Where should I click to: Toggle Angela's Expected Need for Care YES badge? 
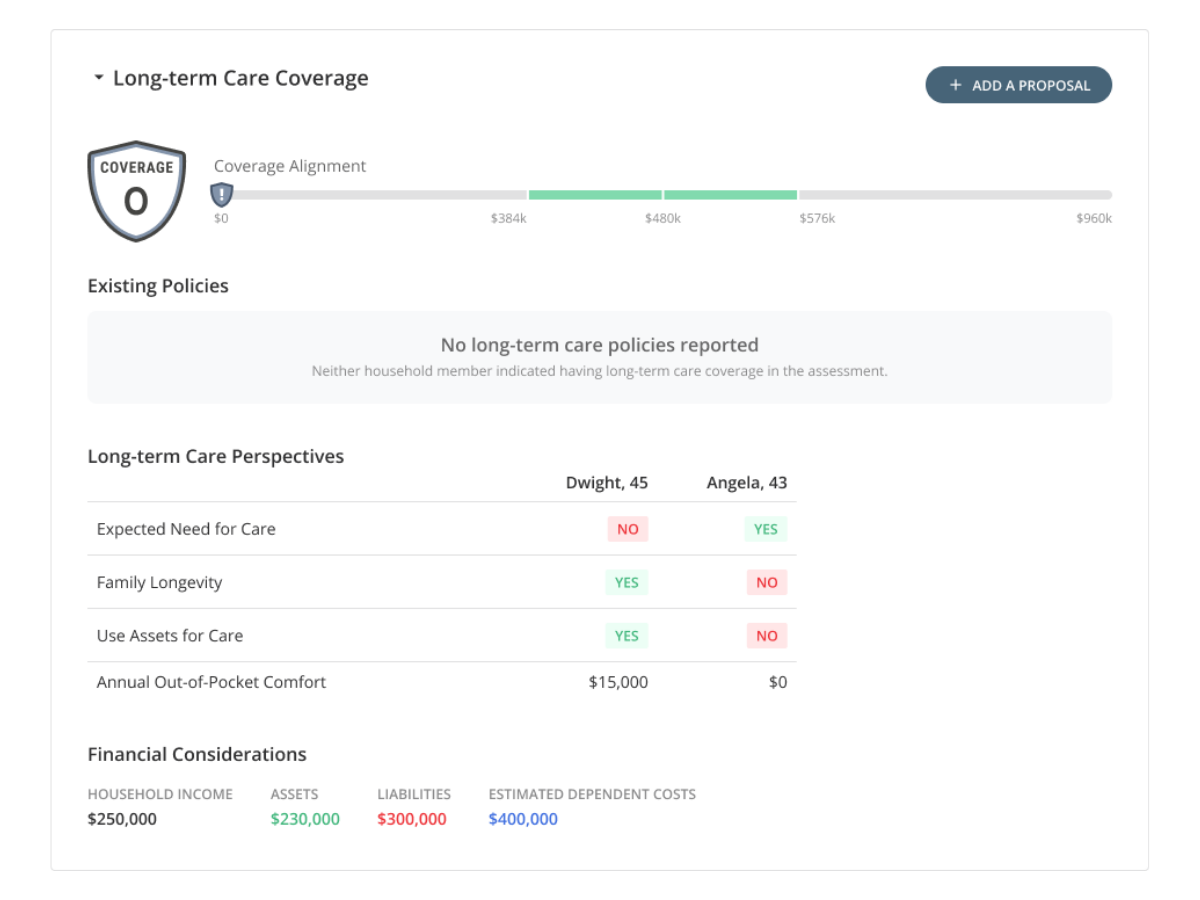click(766, 529)
